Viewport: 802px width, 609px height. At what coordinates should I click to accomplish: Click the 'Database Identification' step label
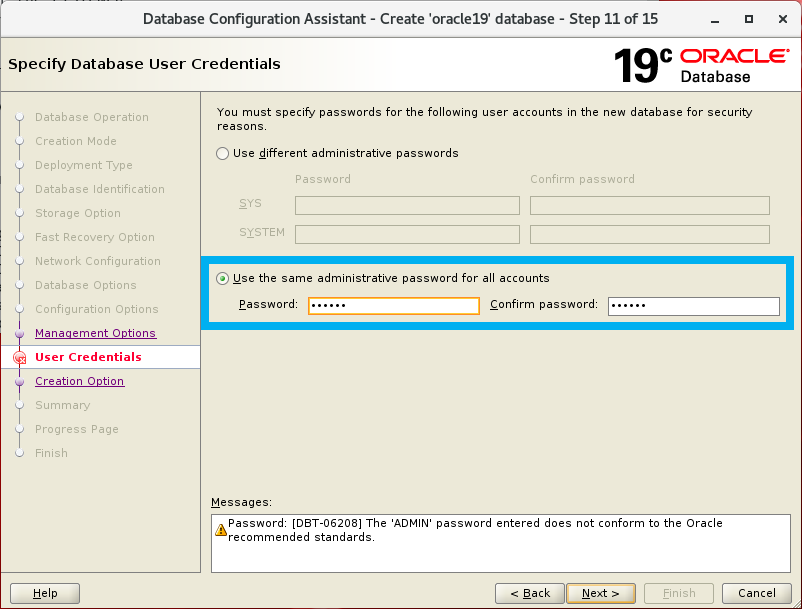click(x=100, y=189)
